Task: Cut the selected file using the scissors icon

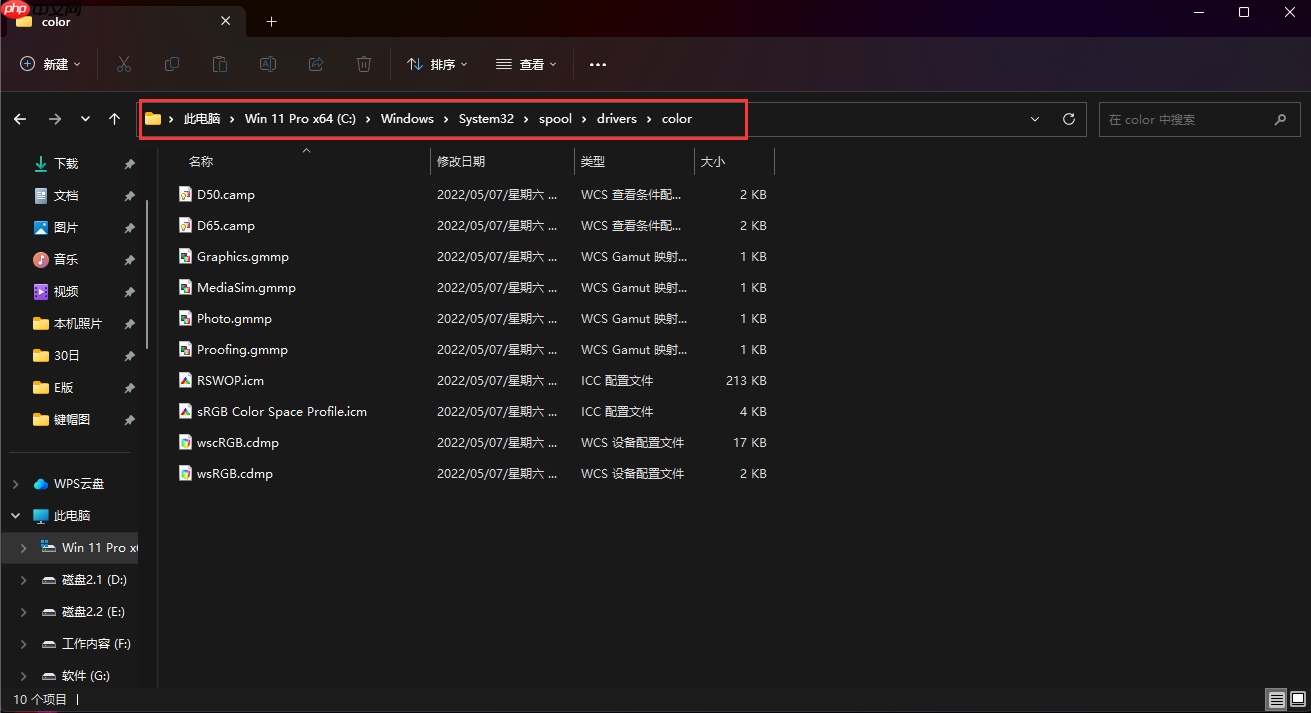Action: [124, 64]
